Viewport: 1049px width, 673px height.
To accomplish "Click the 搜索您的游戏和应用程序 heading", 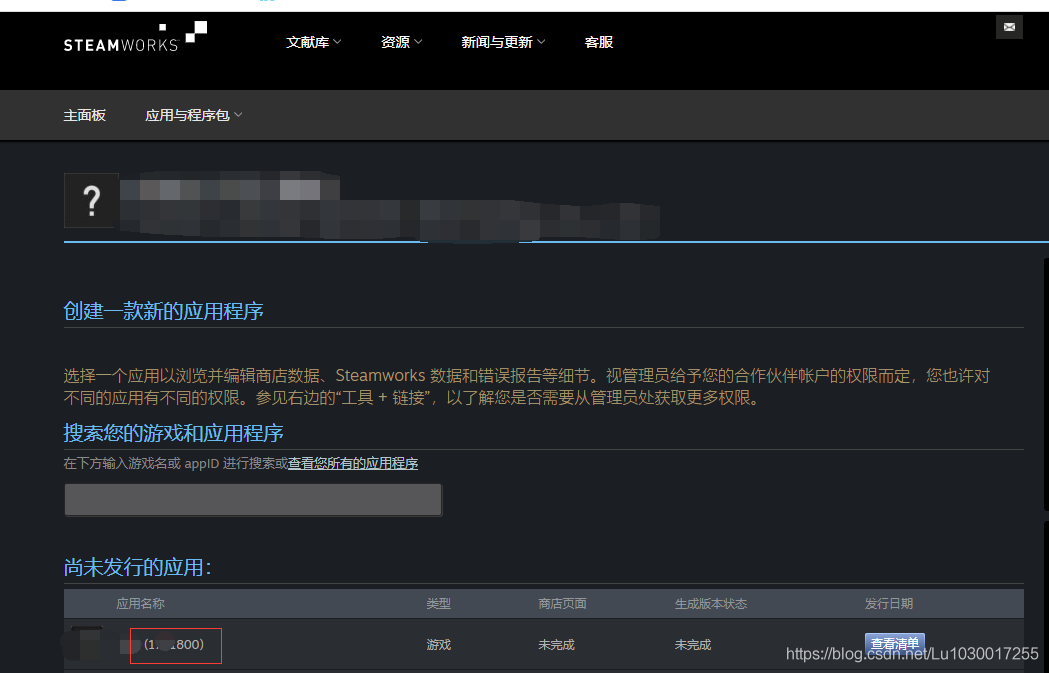I will click(x=173, y=433).
